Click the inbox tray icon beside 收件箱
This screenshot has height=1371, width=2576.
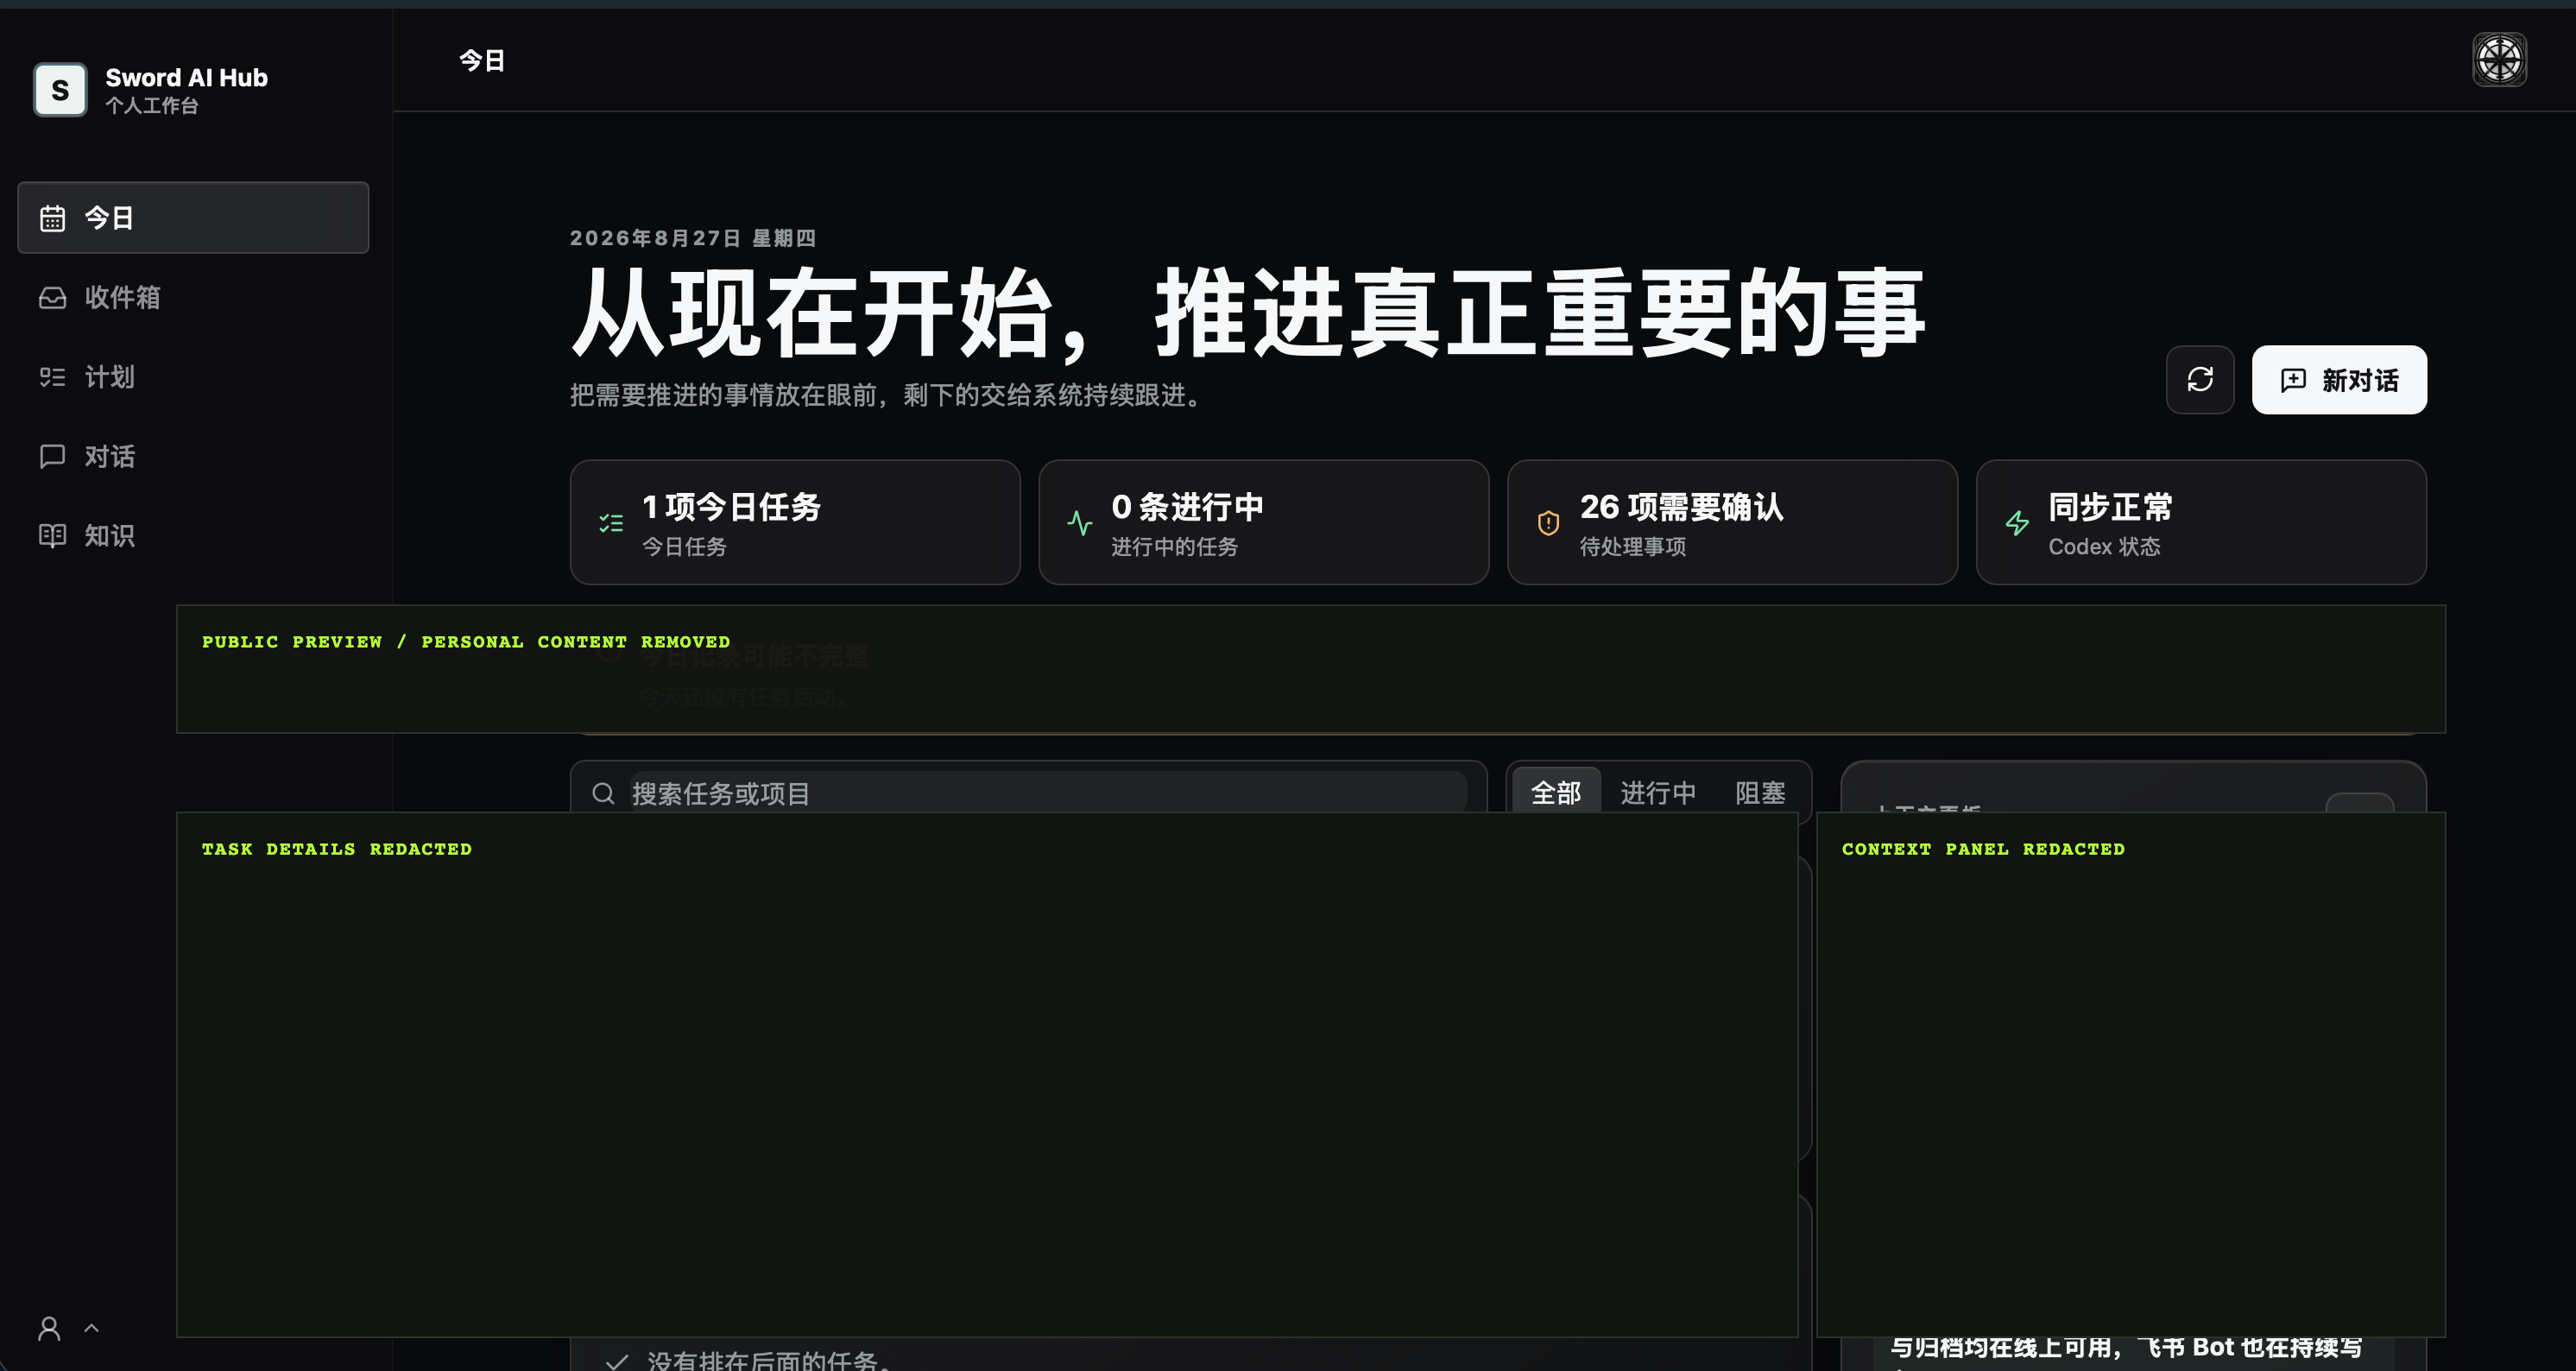[x=52, y=297]
